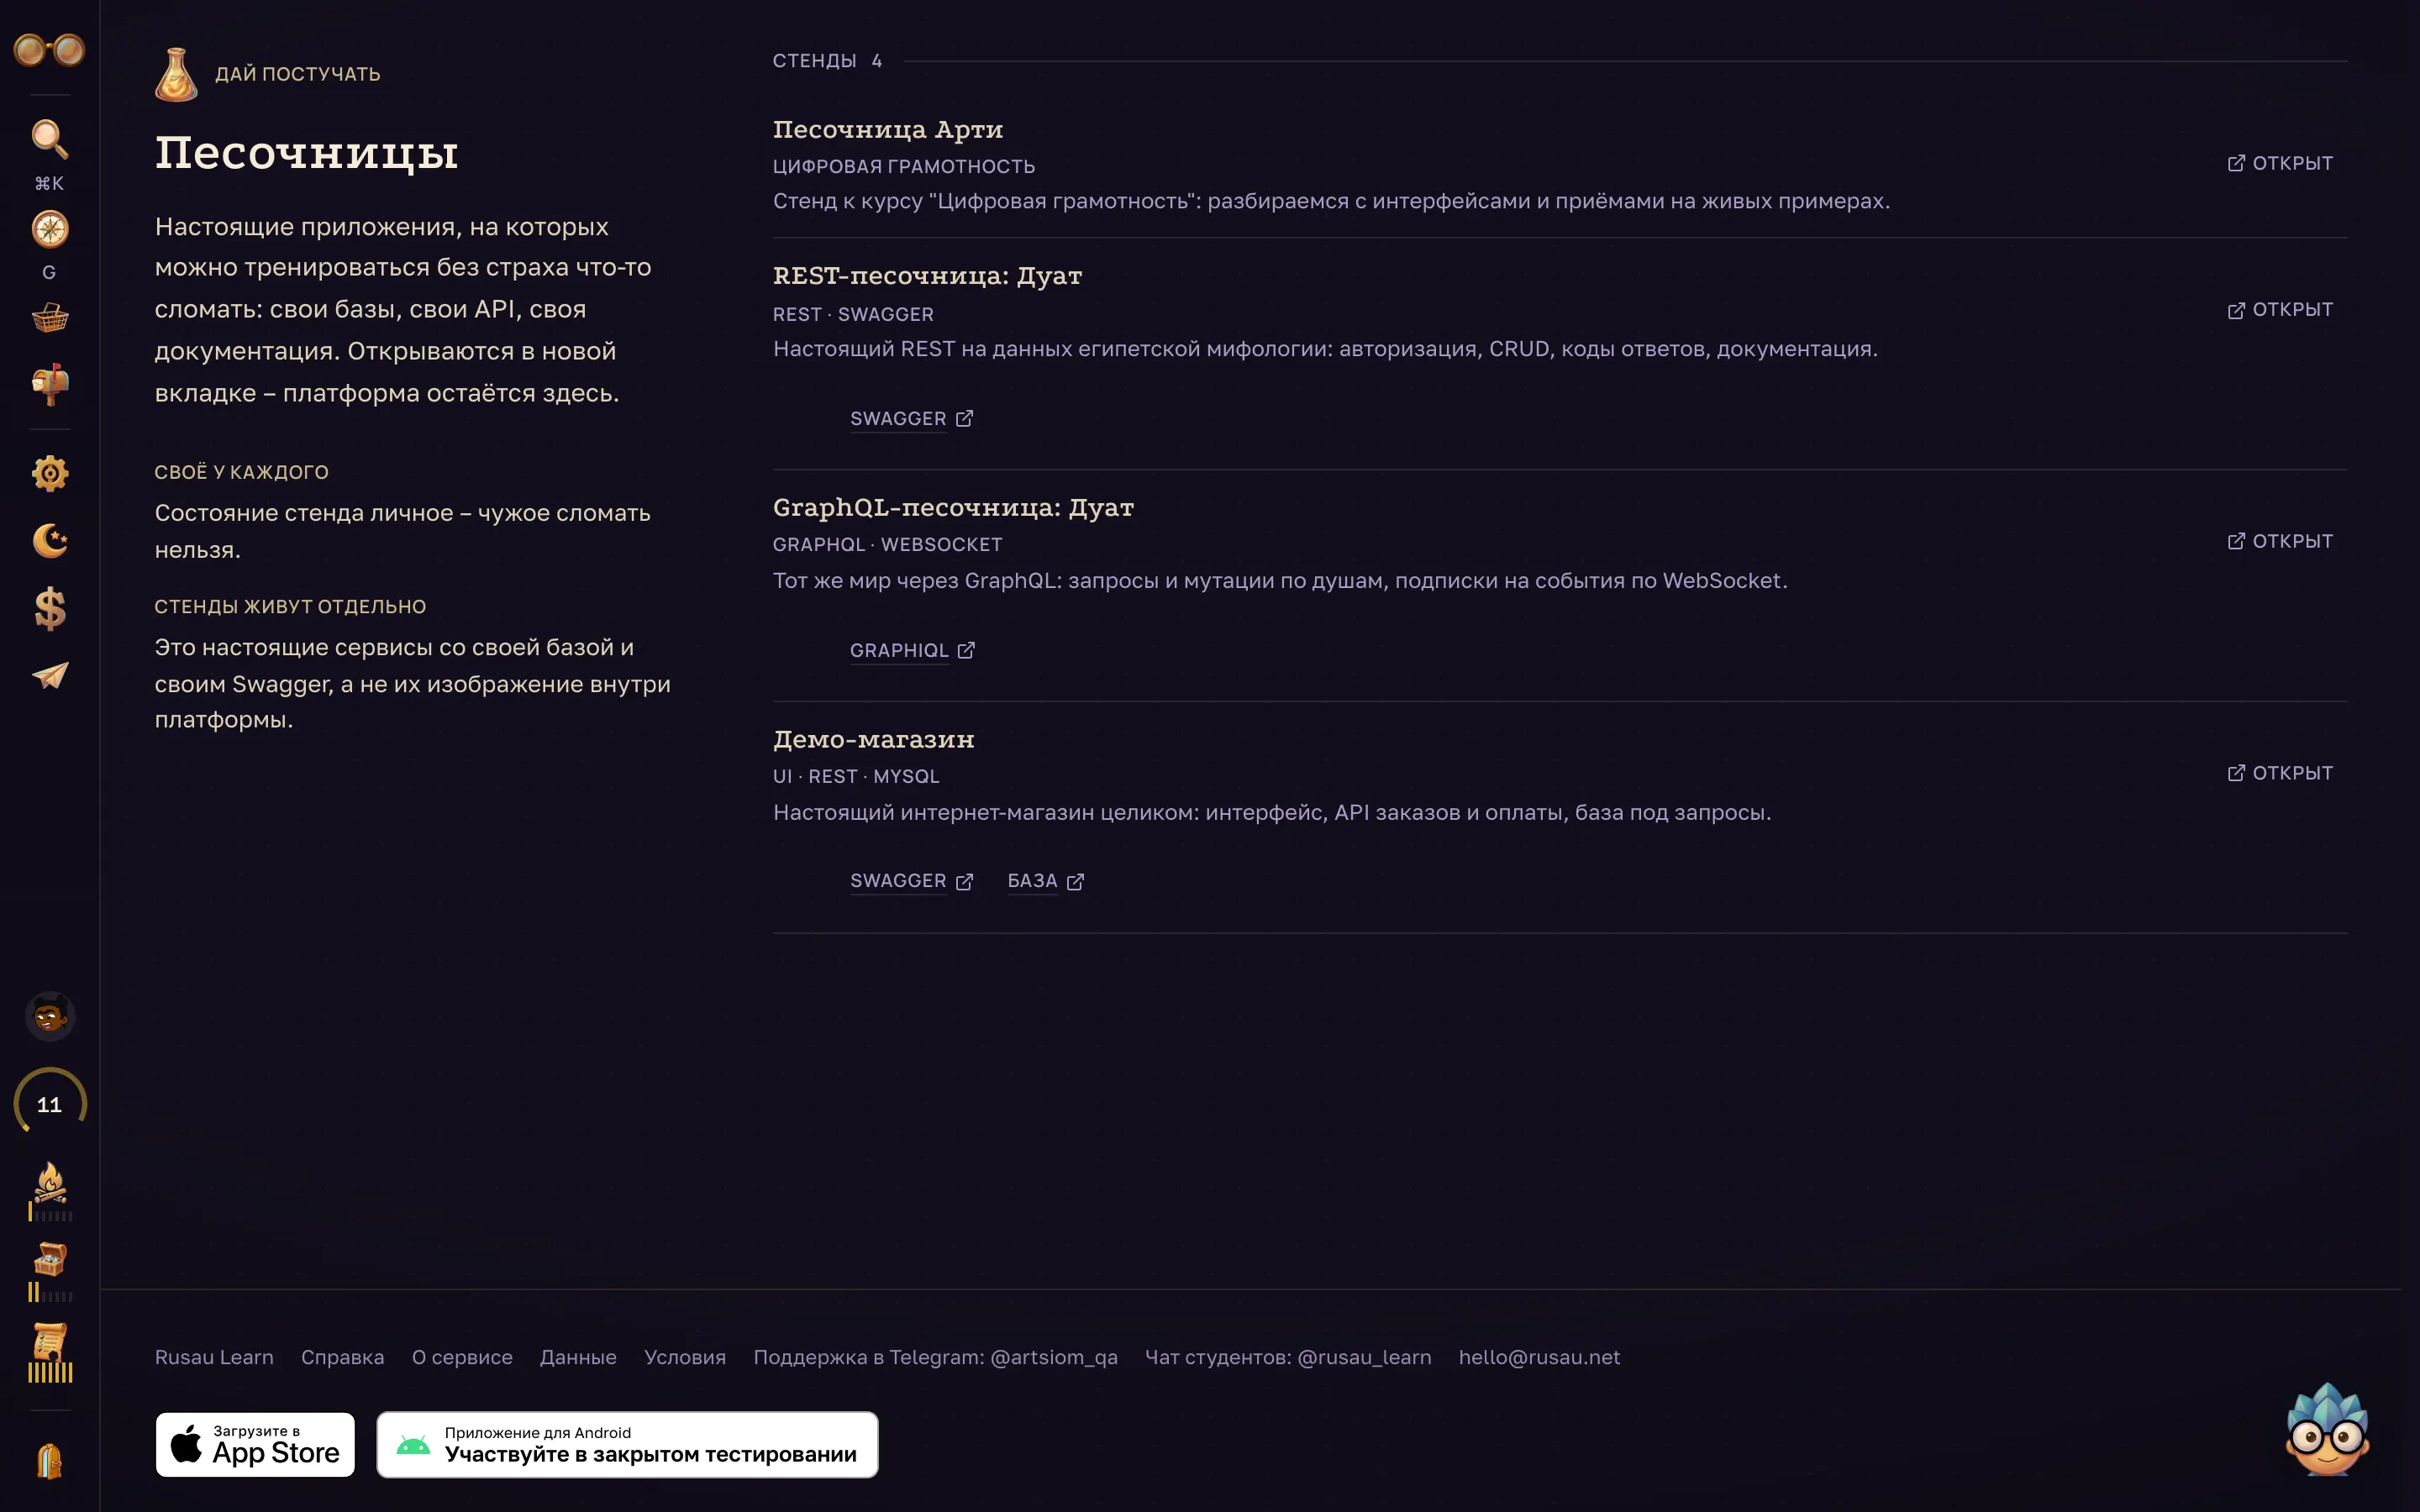Open SWAGGER link under REST-песочница
This screenshot has height=1512, width=2420.
[911, 419]
